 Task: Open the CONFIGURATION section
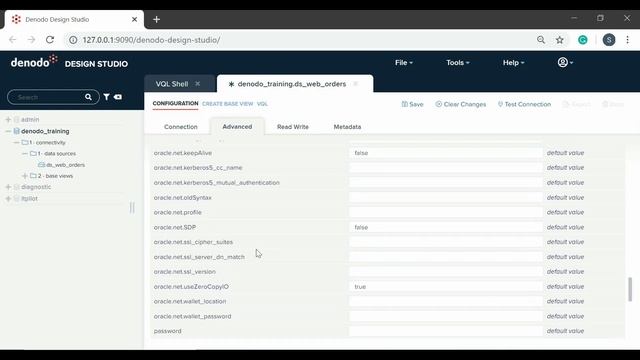click(x=176, y=104)
